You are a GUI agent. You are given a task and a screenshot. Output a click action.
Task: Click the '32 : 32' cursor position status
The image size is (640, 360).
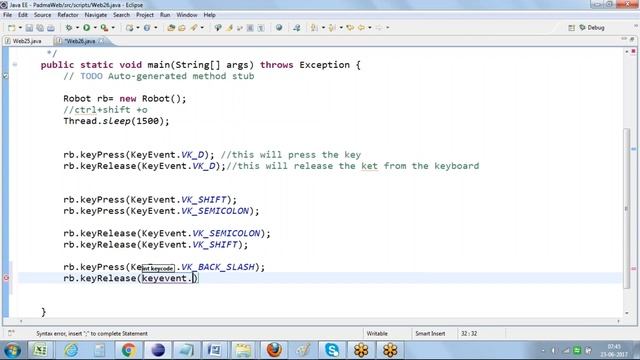469,333
